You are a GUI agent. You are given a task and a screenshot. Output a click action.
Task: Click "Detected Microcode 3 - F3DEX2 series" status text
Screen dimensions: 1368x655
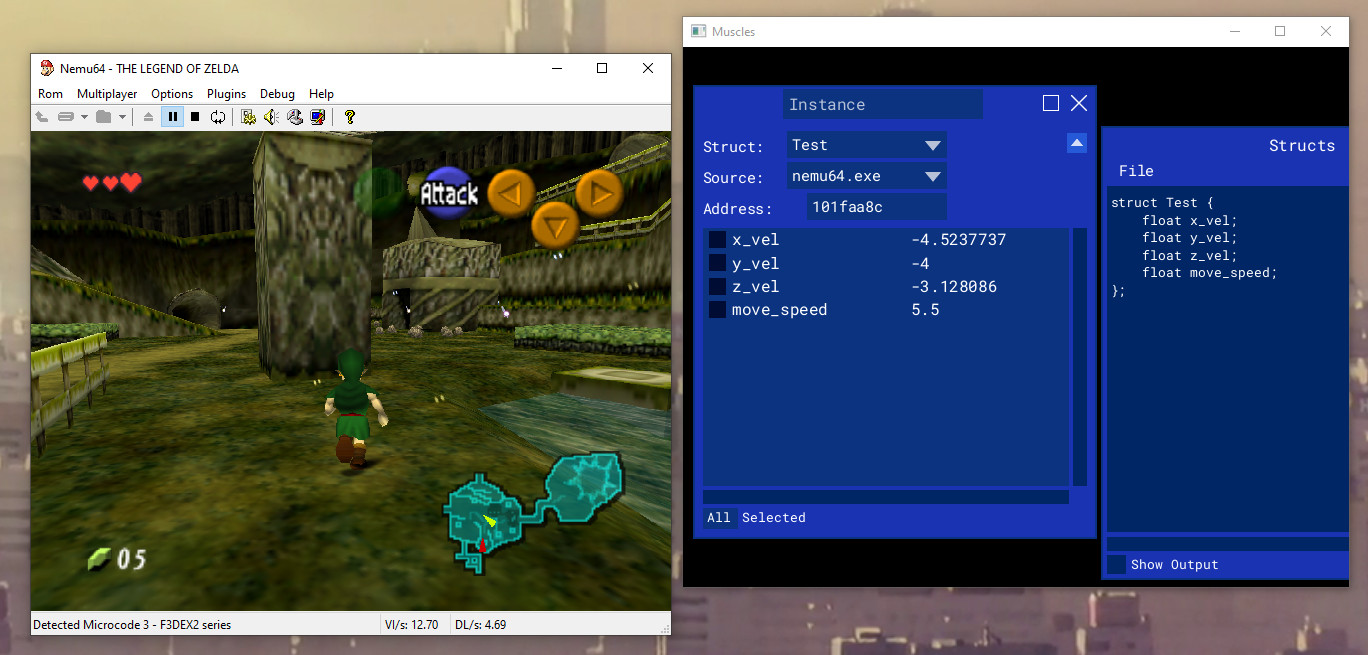point(132,625)
